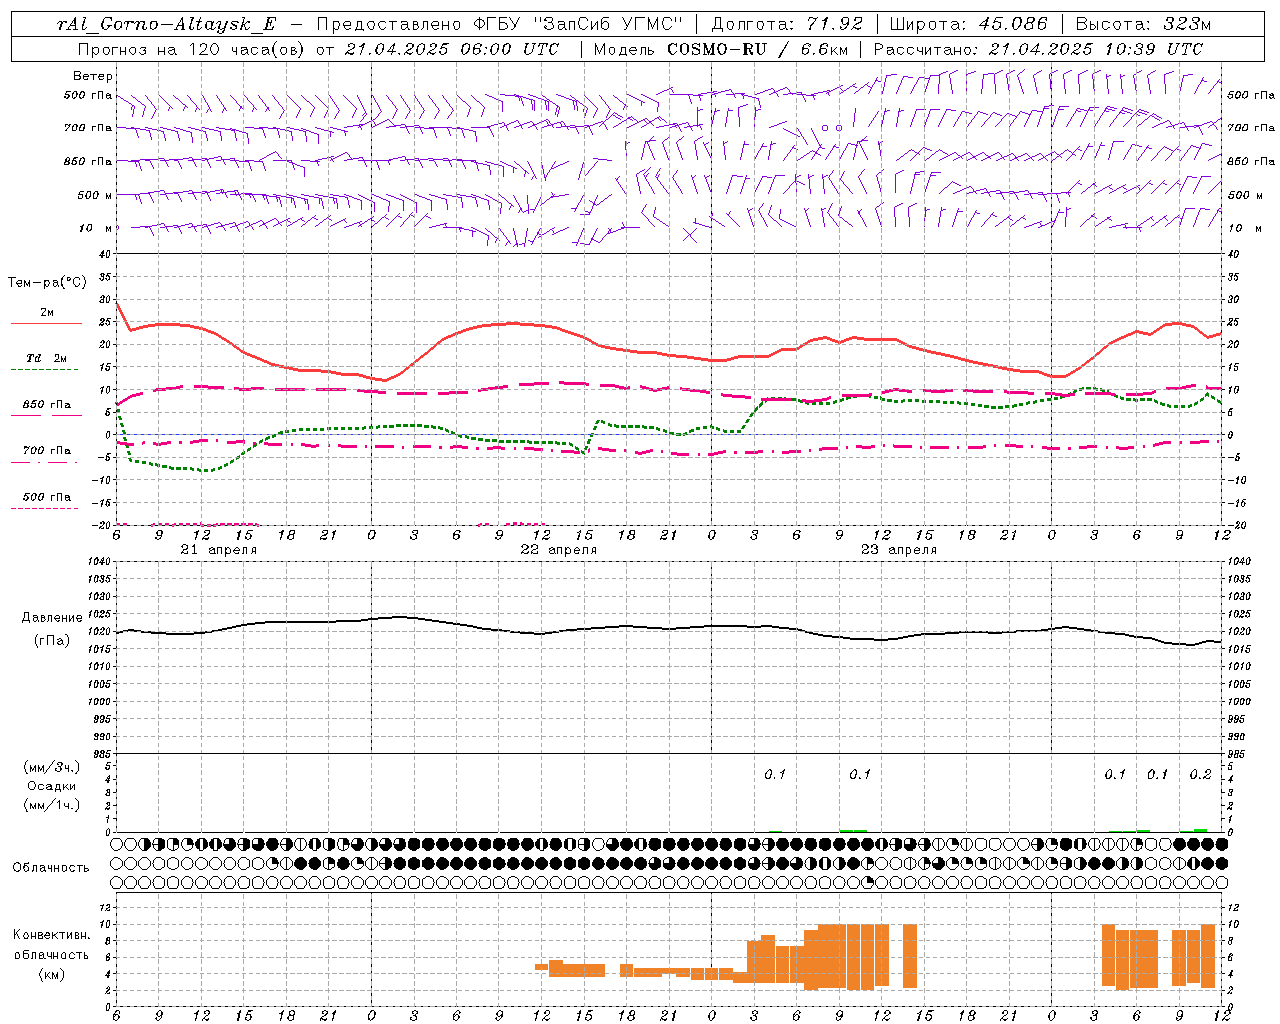Click the solid red "2м" temperature legend line

pyautogui.click(x=46, y=324)
